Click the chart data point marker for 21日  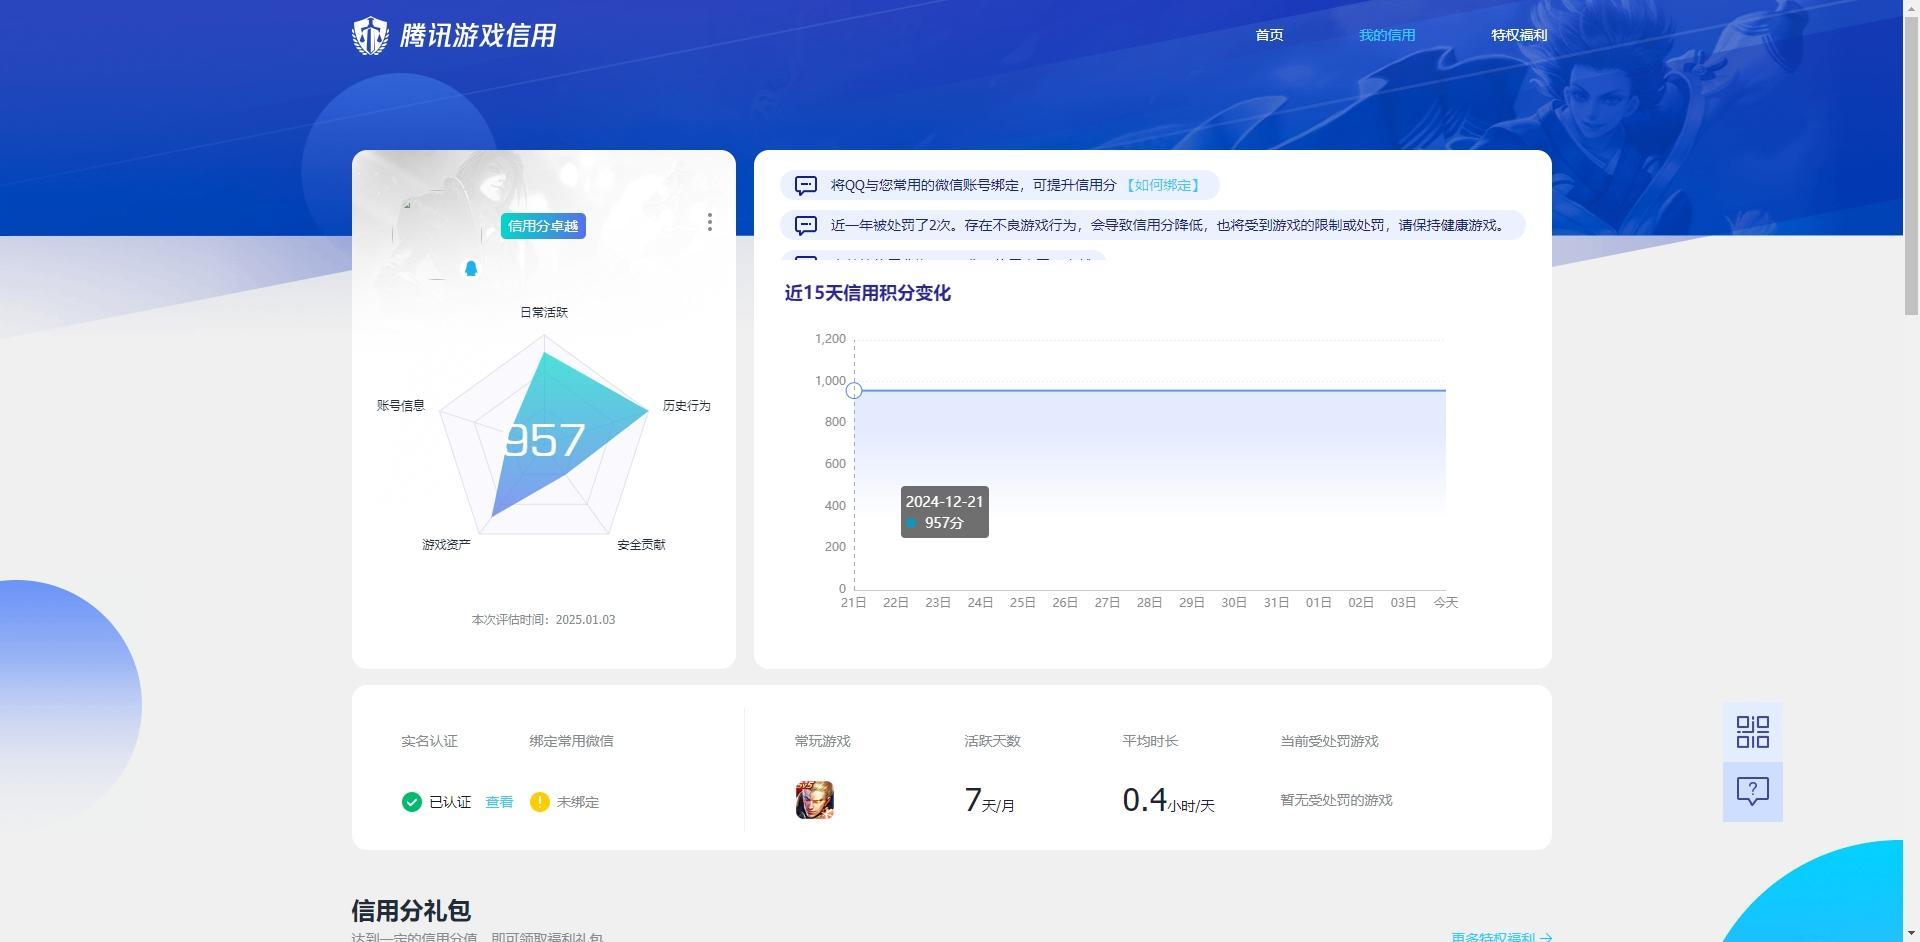(x=854, y=391)
